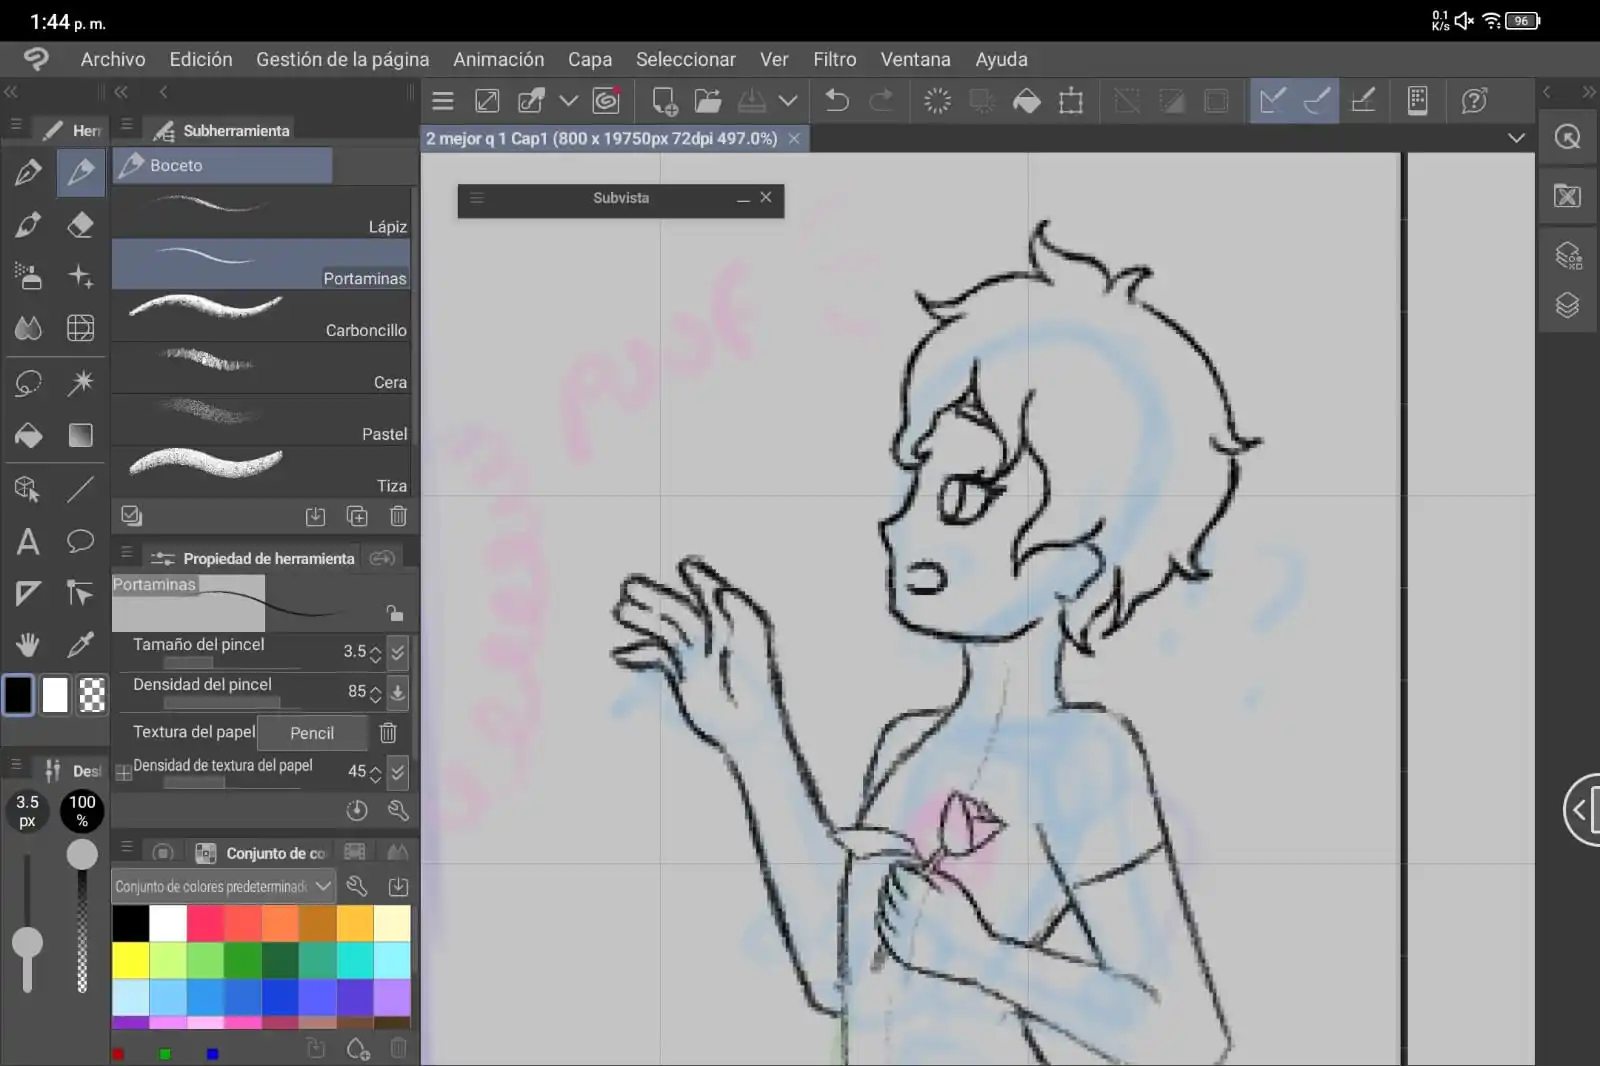Screen dimensions: 1600x1066
Task: Open the help question-bubble icon
Action: tap(1474, 101)
